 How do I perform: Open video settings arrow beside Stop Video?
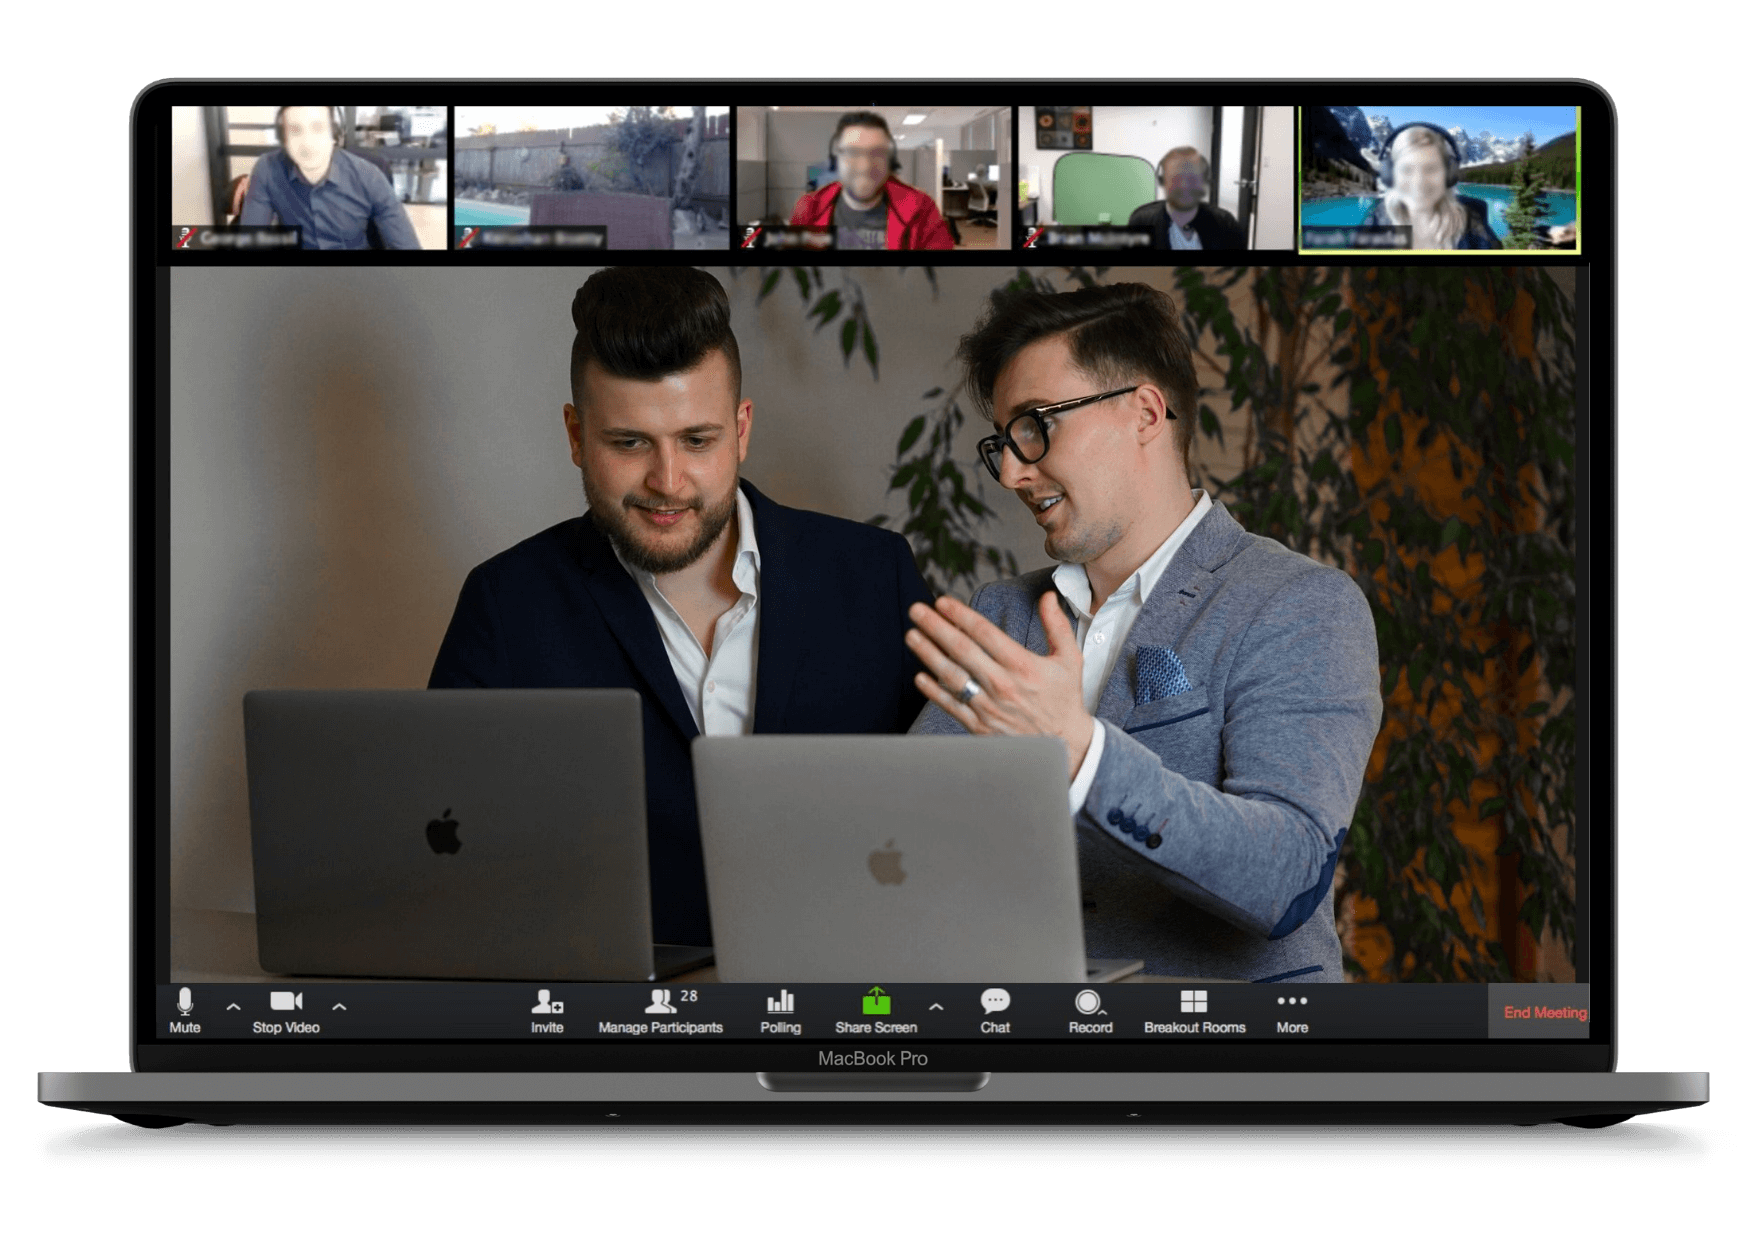click(x=339, y=1007)
